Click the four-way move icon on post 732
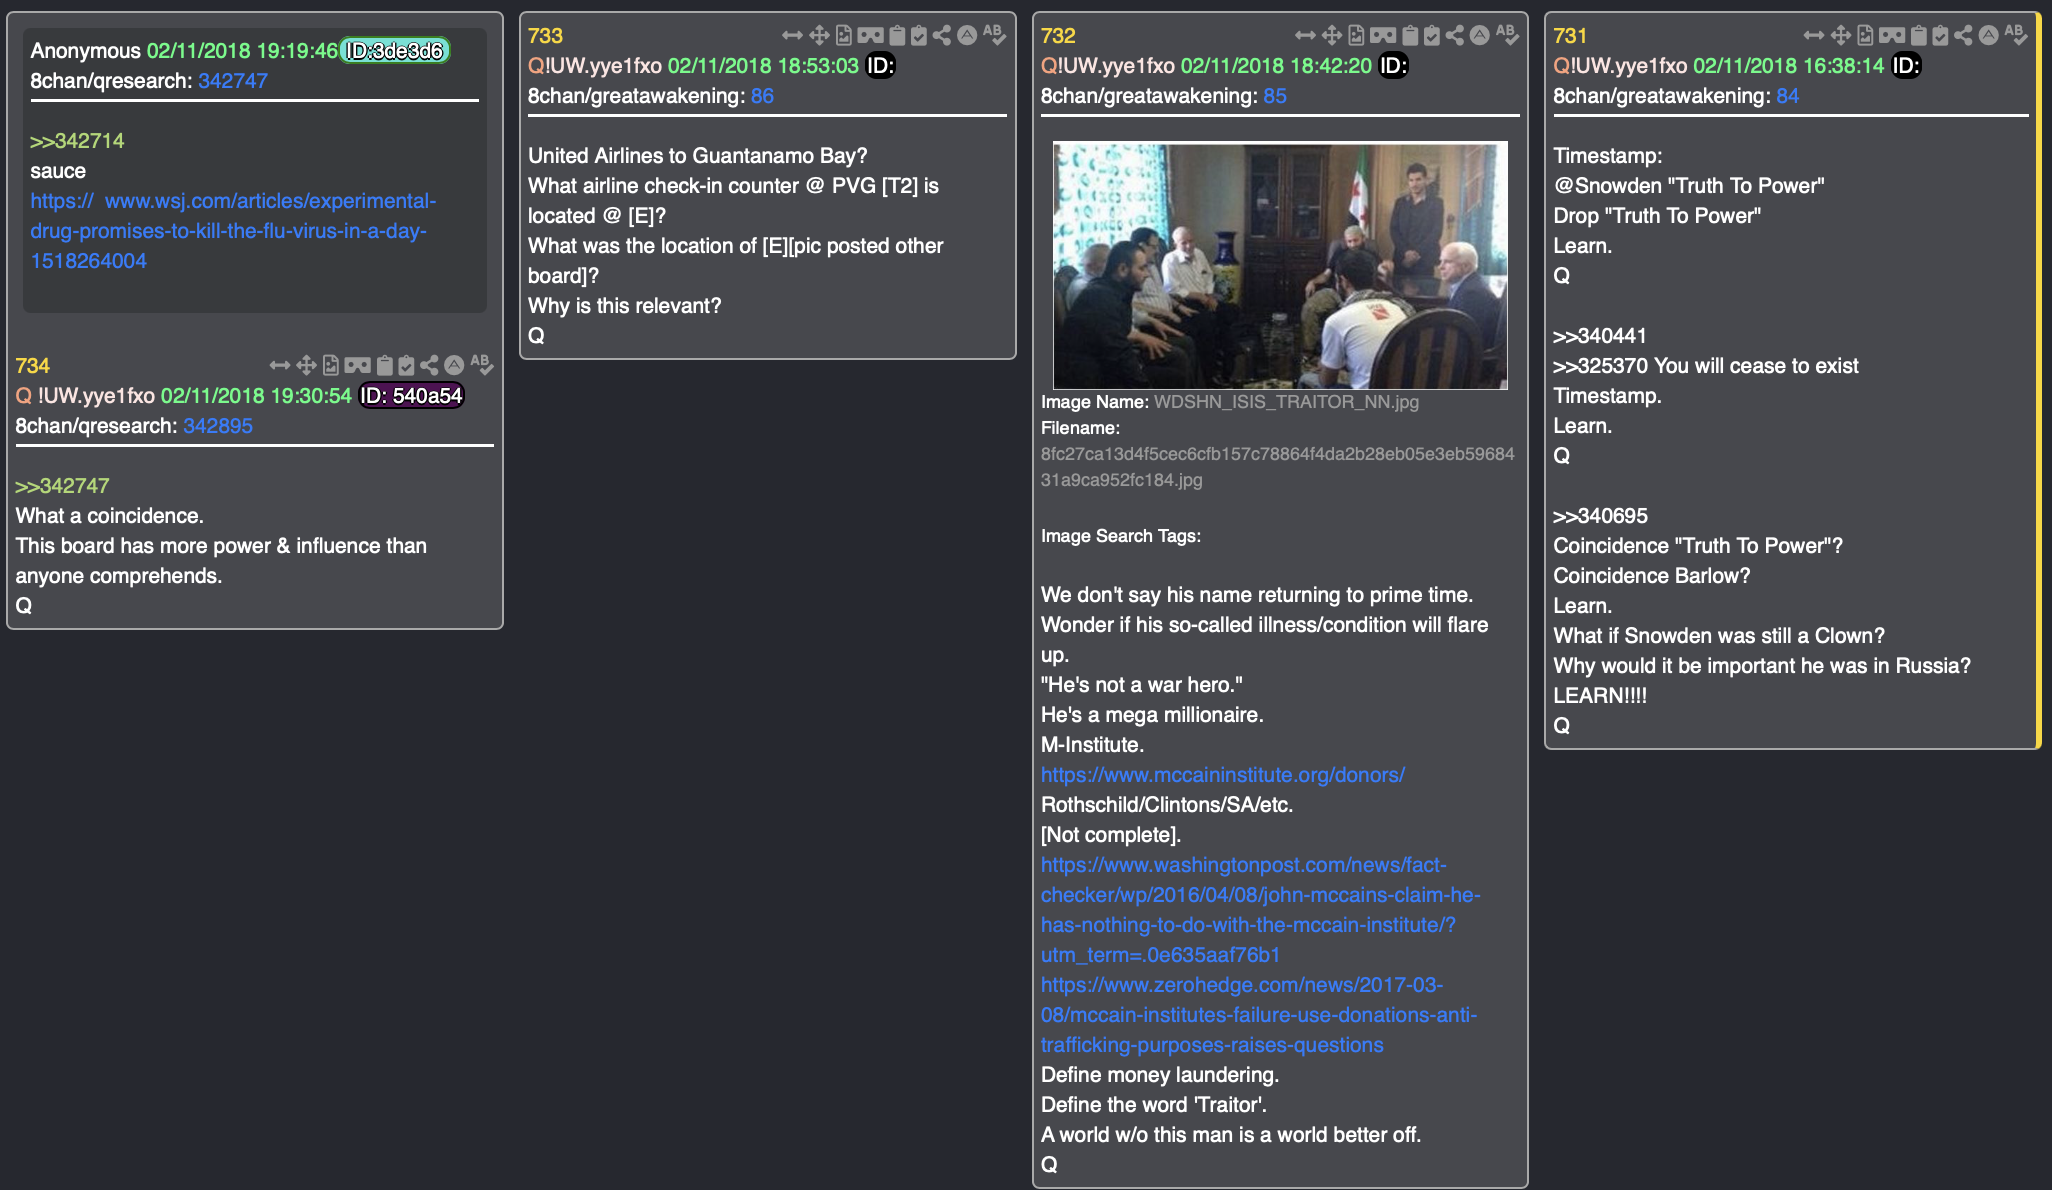This screenshot has height=1190, width=2052. point(1332,36)
